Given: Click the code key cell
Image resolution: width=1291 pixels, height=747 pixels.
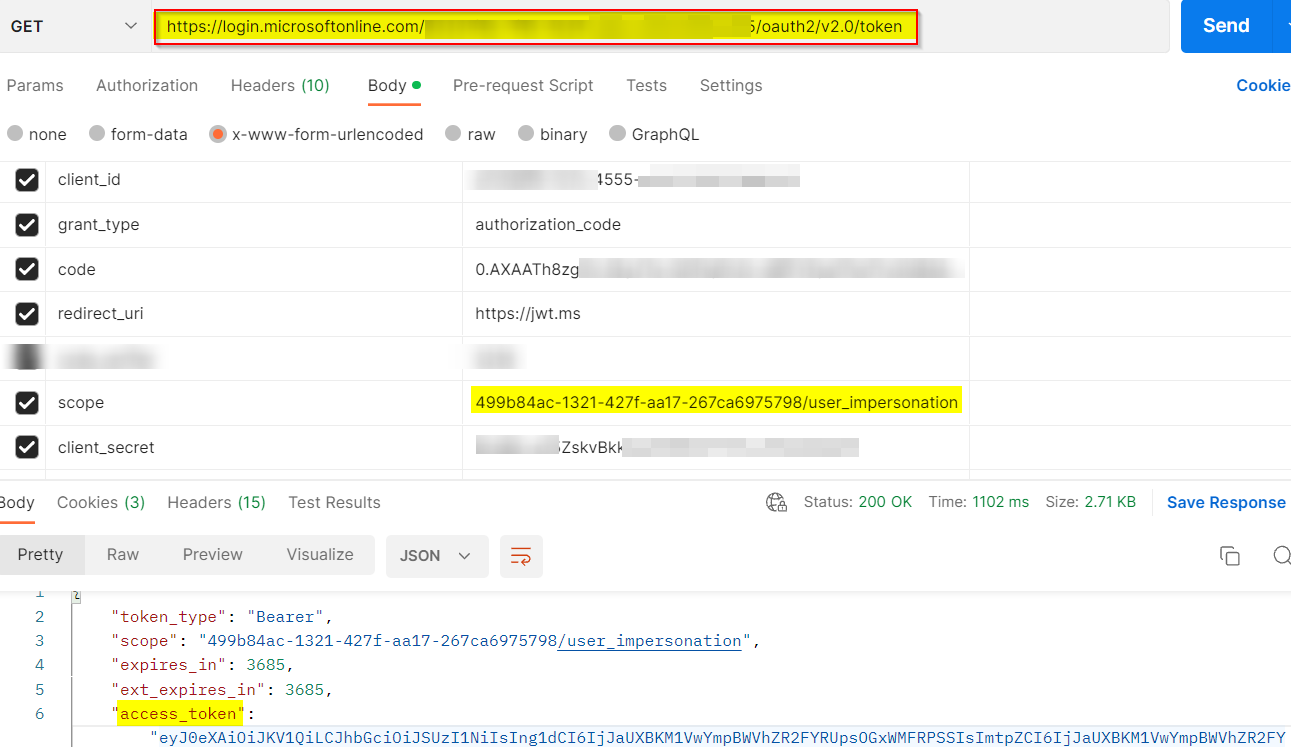Looking at the screenshot, I should click(x=254, y=270).
